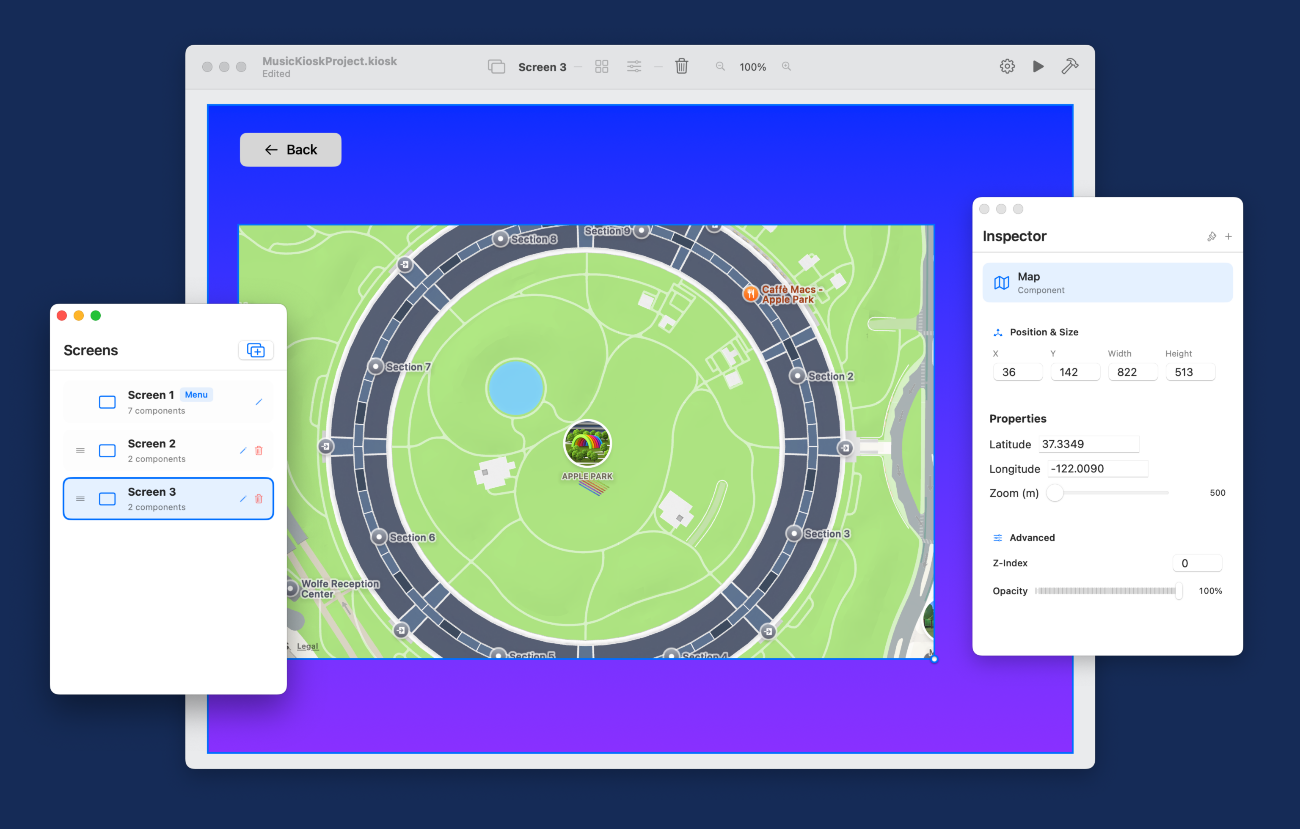
Task: Build project with hammer icon
Action: [x=1069, y=67]
